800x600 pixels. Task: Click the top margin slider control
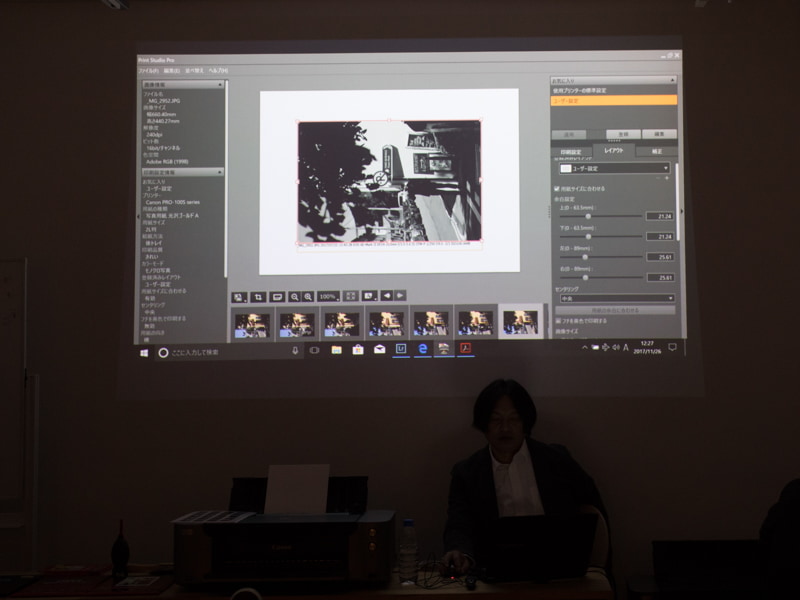(589, 216)
